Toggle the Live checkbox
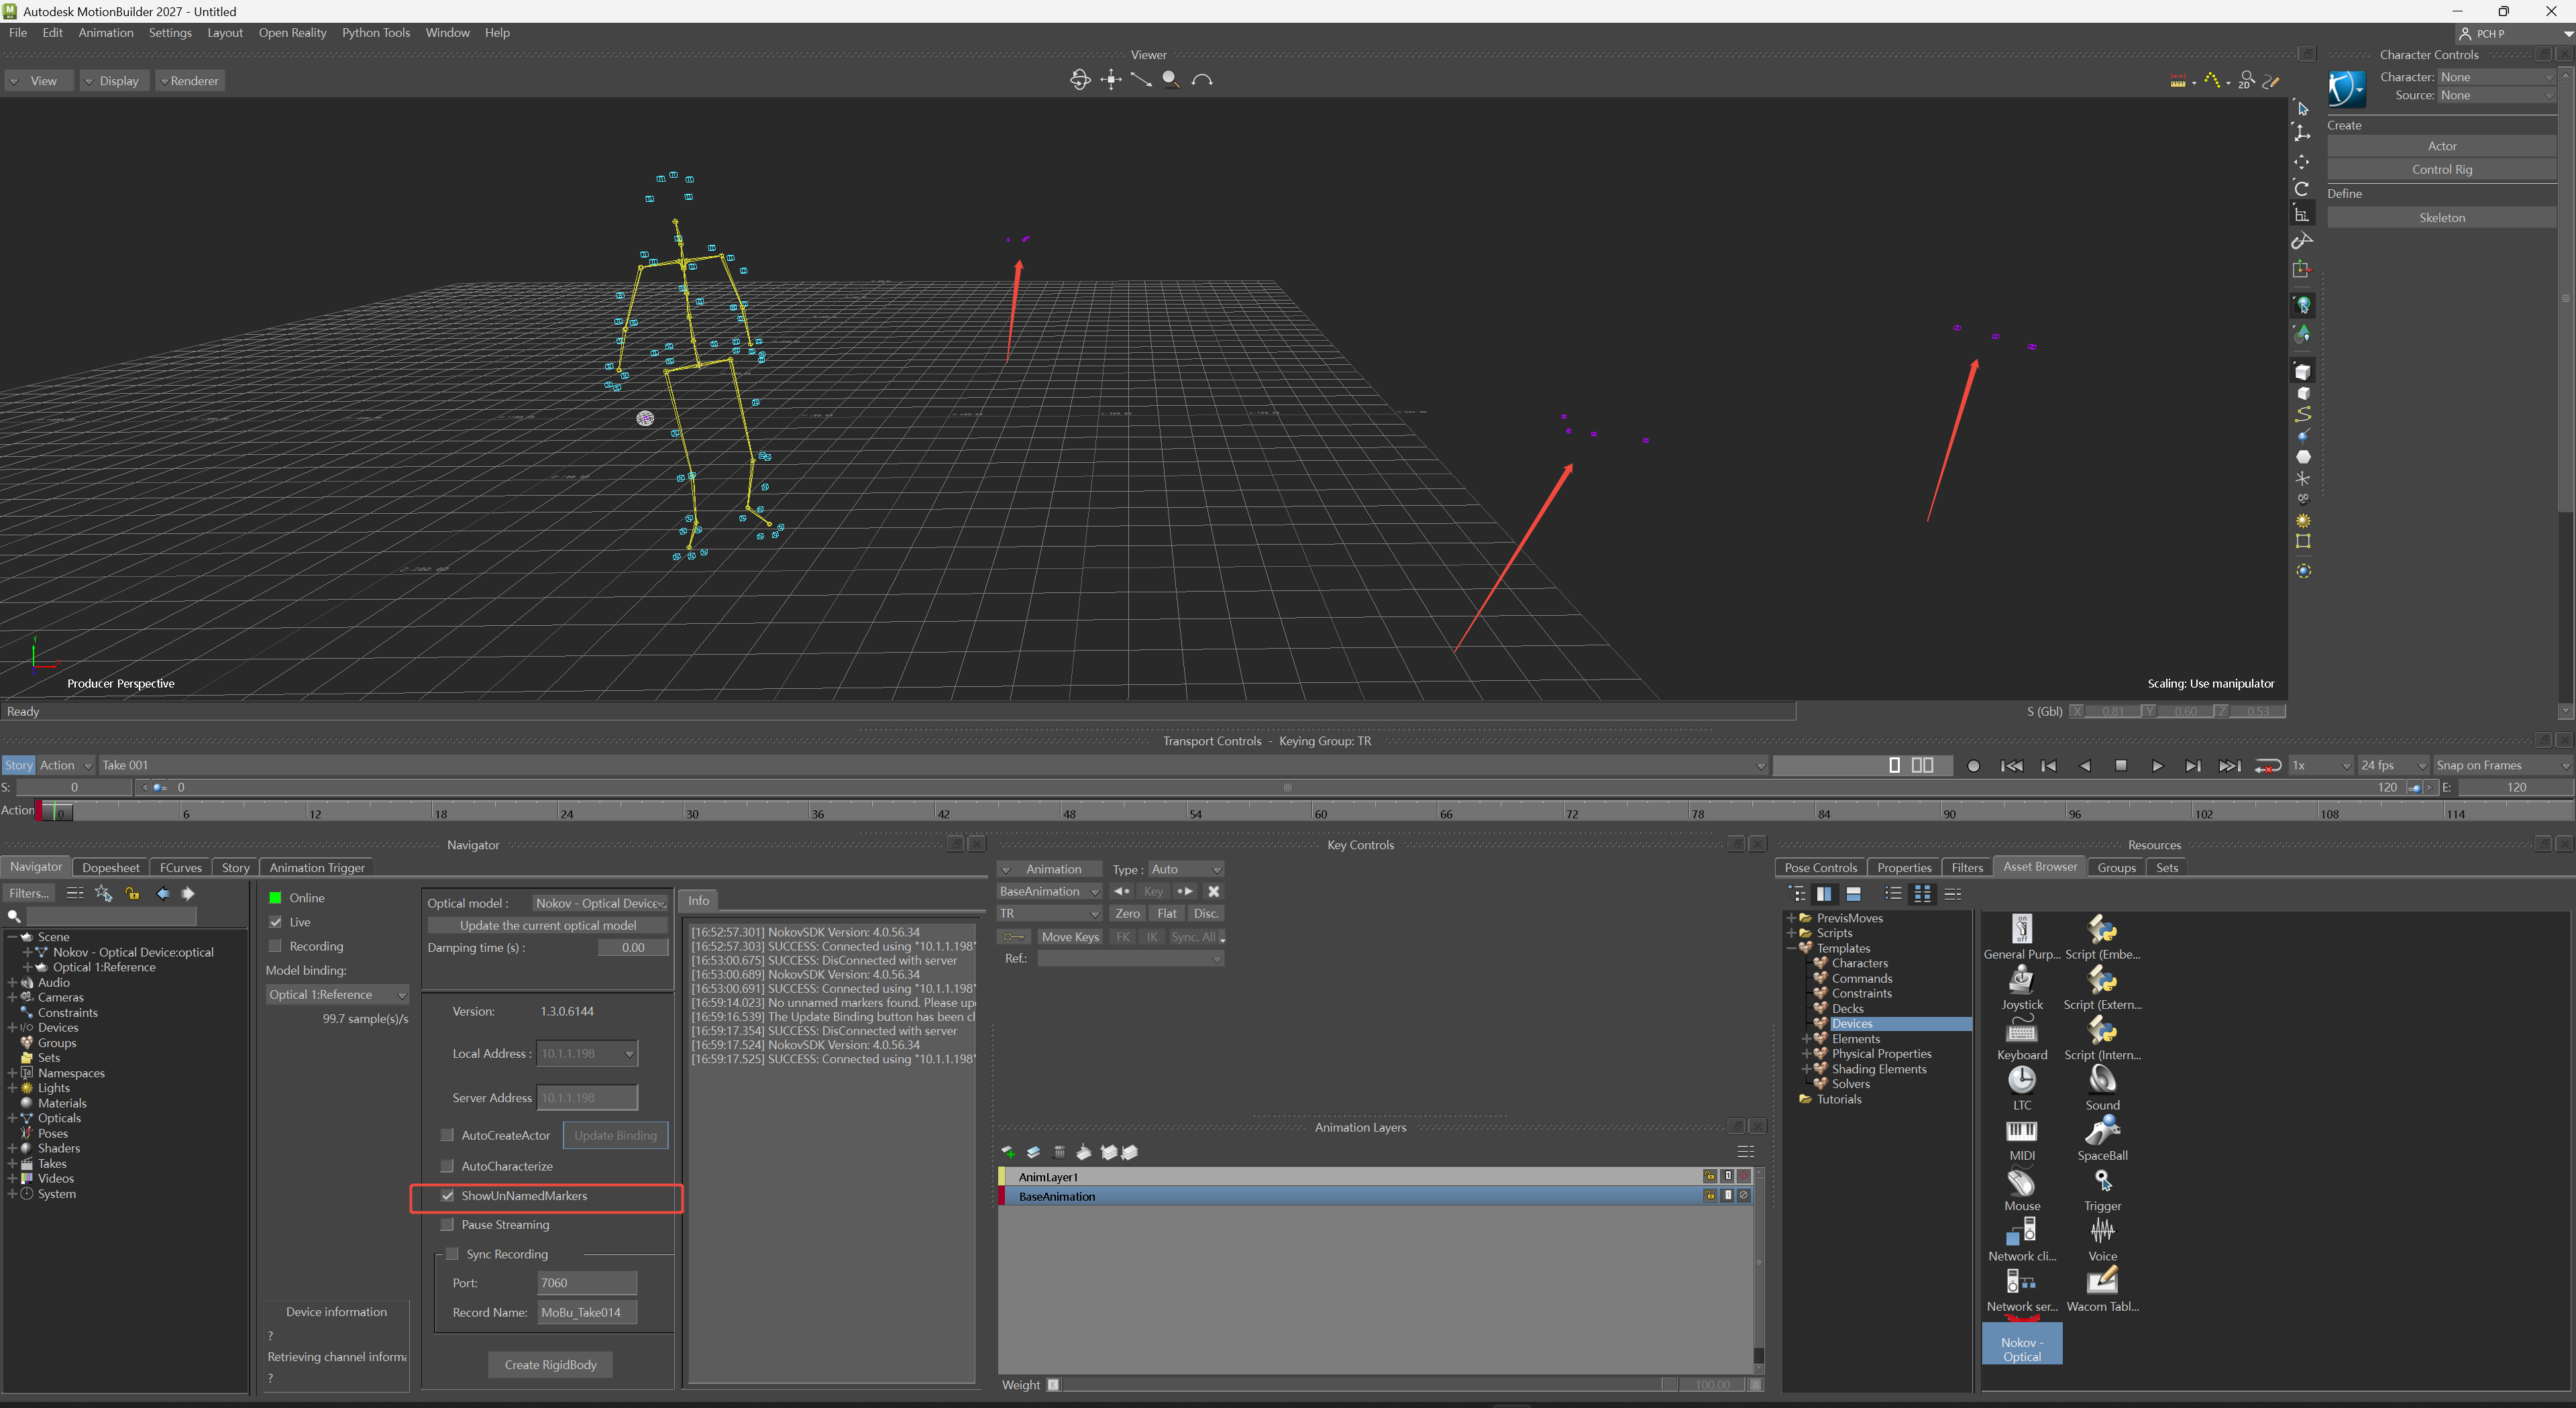Screen dimensions: 2576x1408 pyautogui.click(x=275, y=922)
